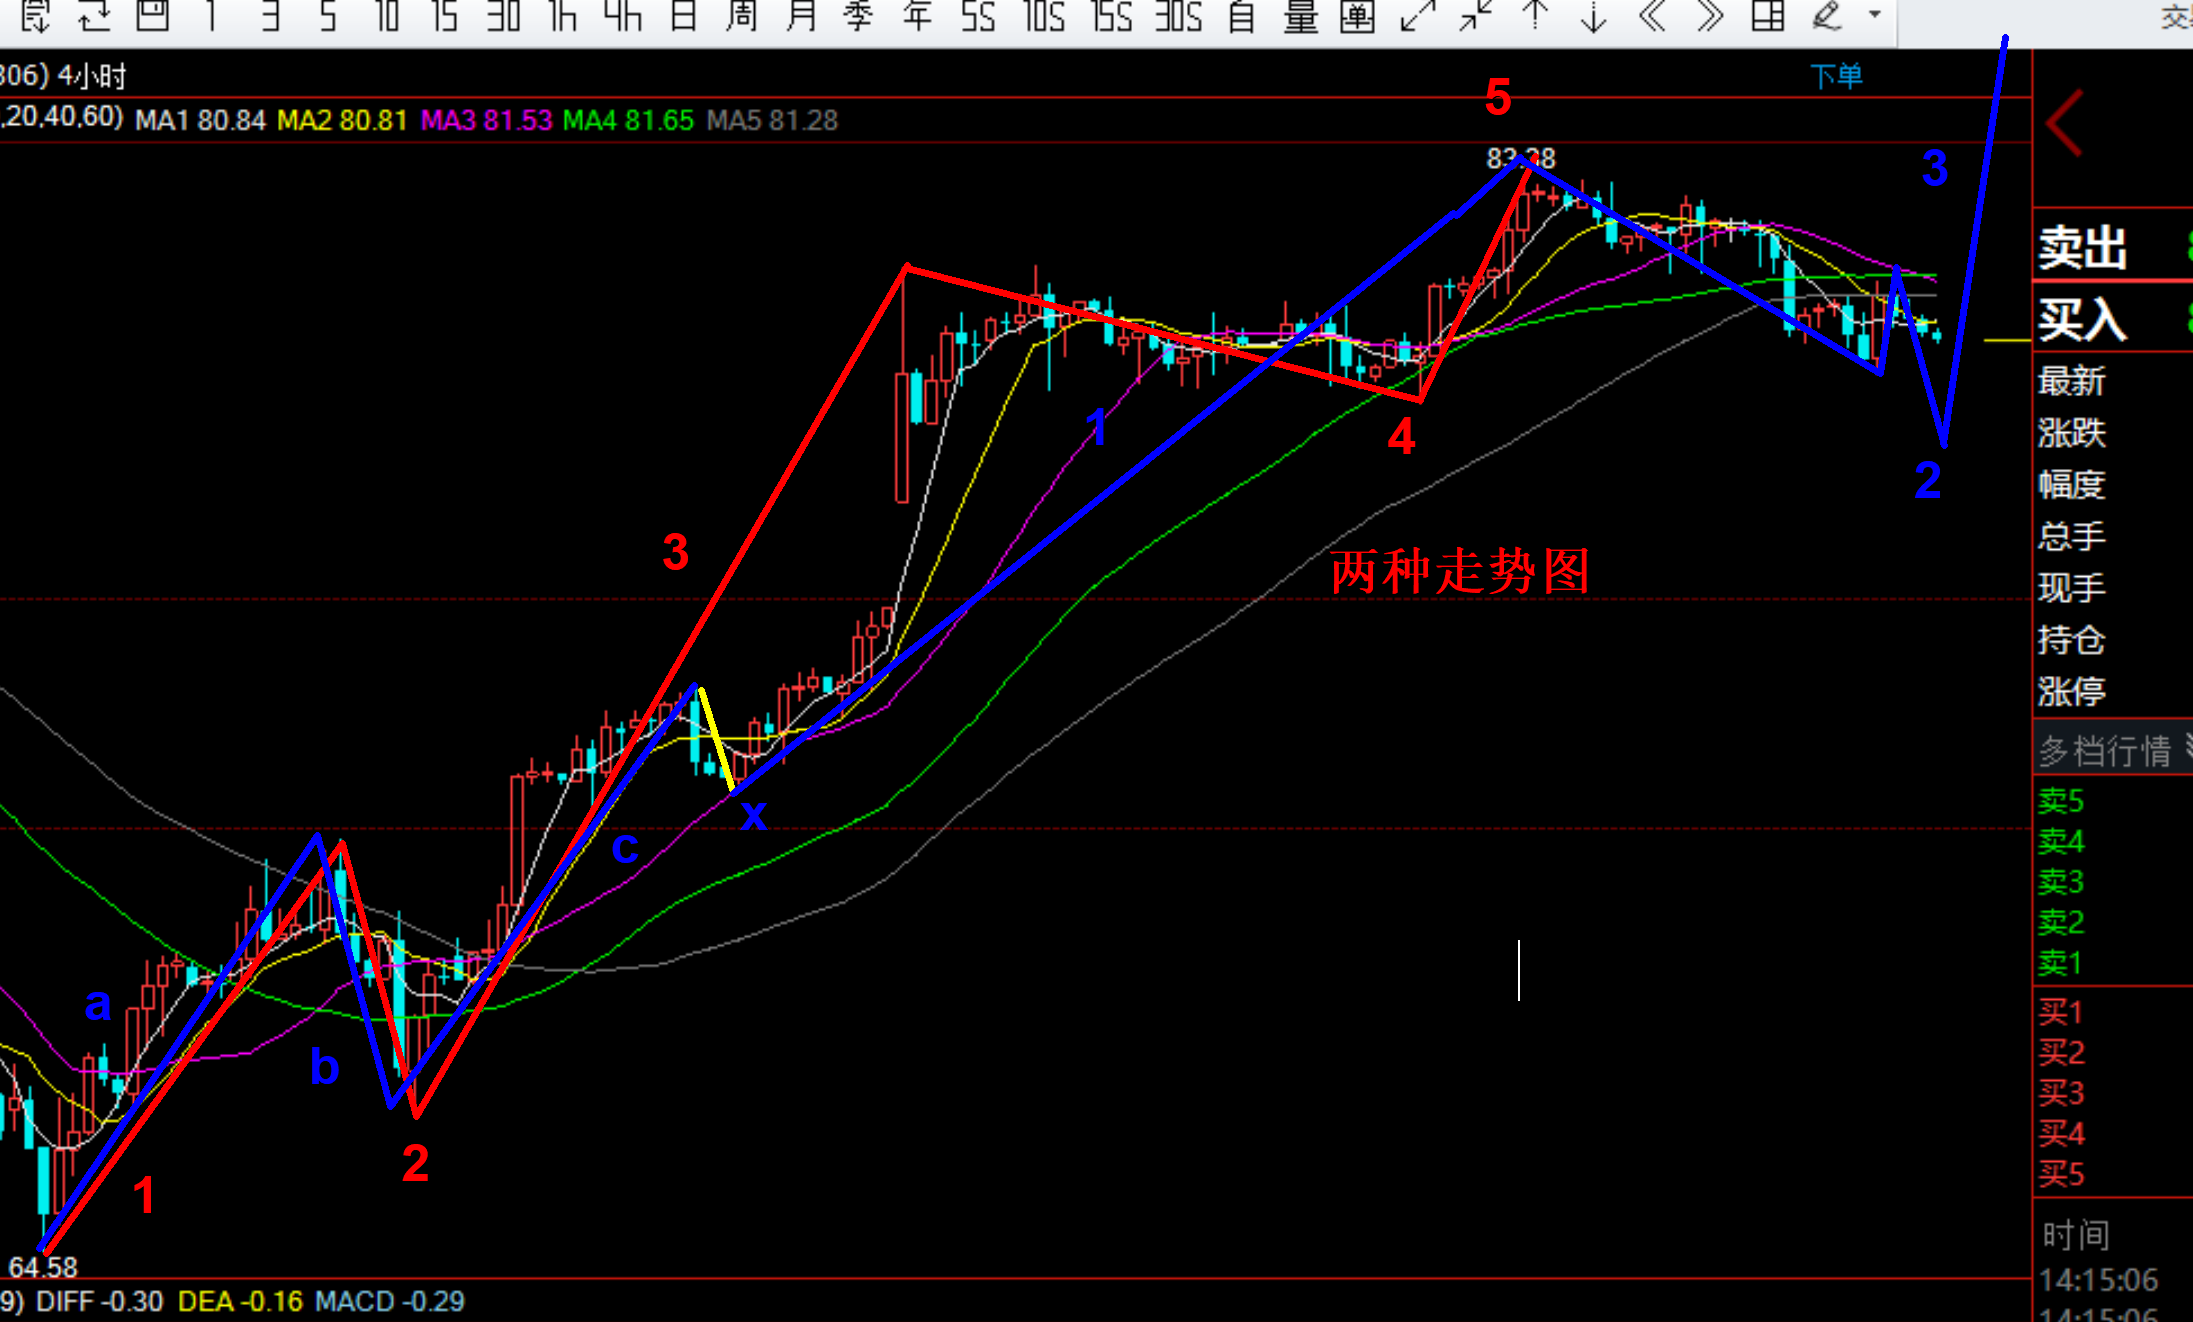Click the double right chevron icon

[x=1710, y=16]
